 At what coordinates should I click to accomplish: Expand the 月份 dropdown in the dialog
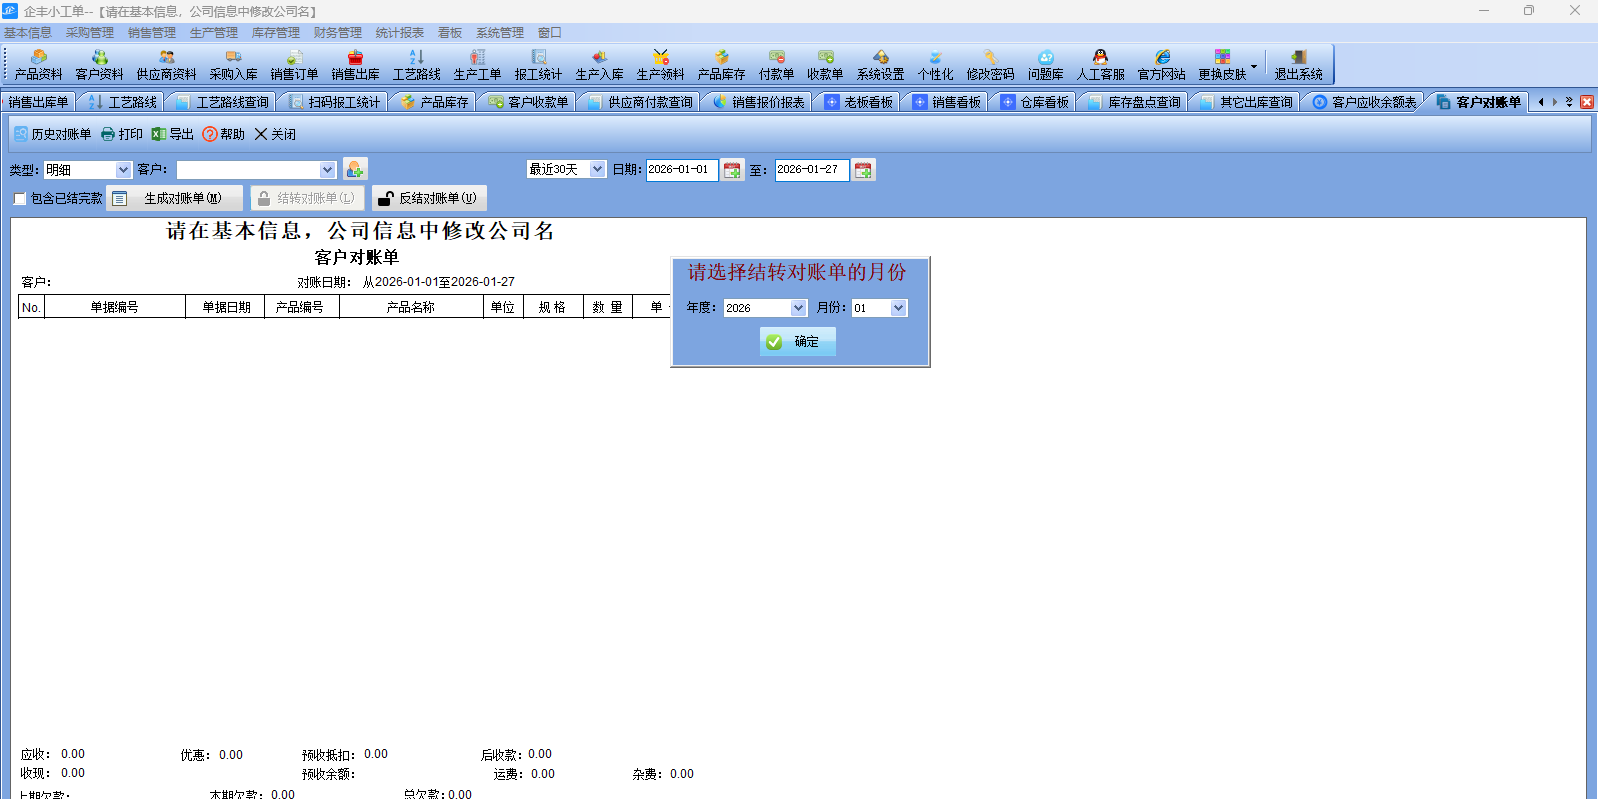[x=898, y=308]
